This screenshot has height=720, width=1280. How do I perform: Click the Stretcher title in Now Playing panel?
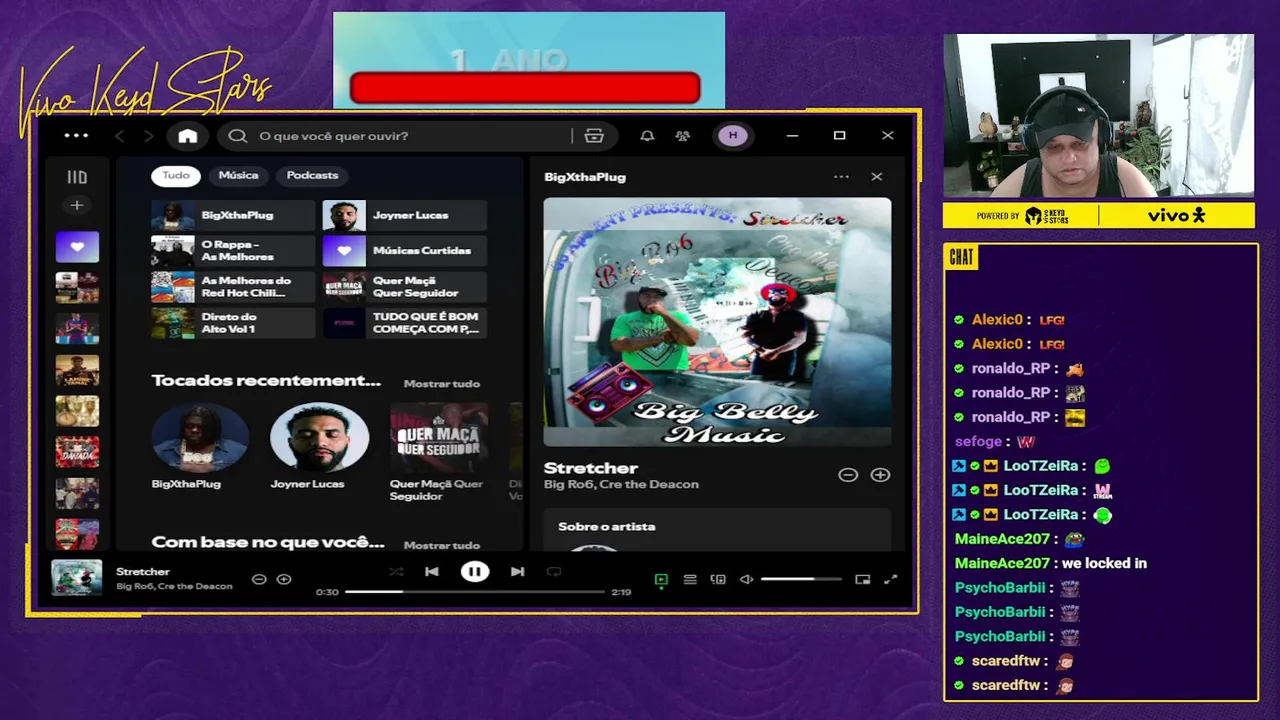click(x=591, y=468)
